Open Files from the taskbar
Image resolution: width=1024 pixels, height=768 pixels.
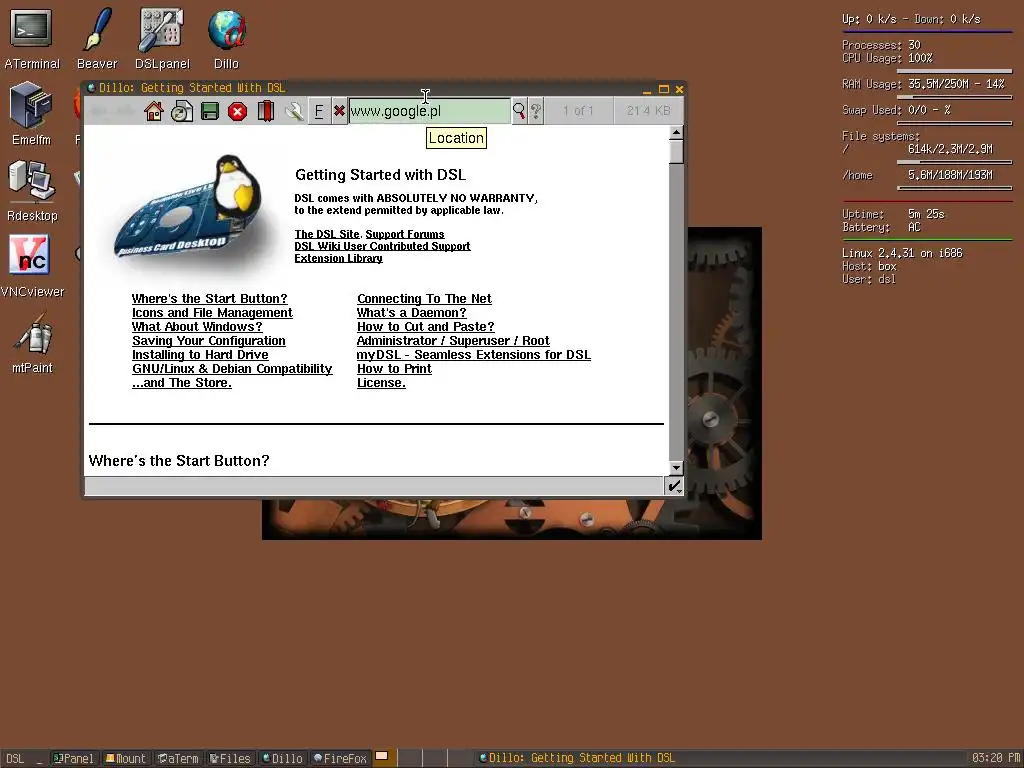point(230,758)
